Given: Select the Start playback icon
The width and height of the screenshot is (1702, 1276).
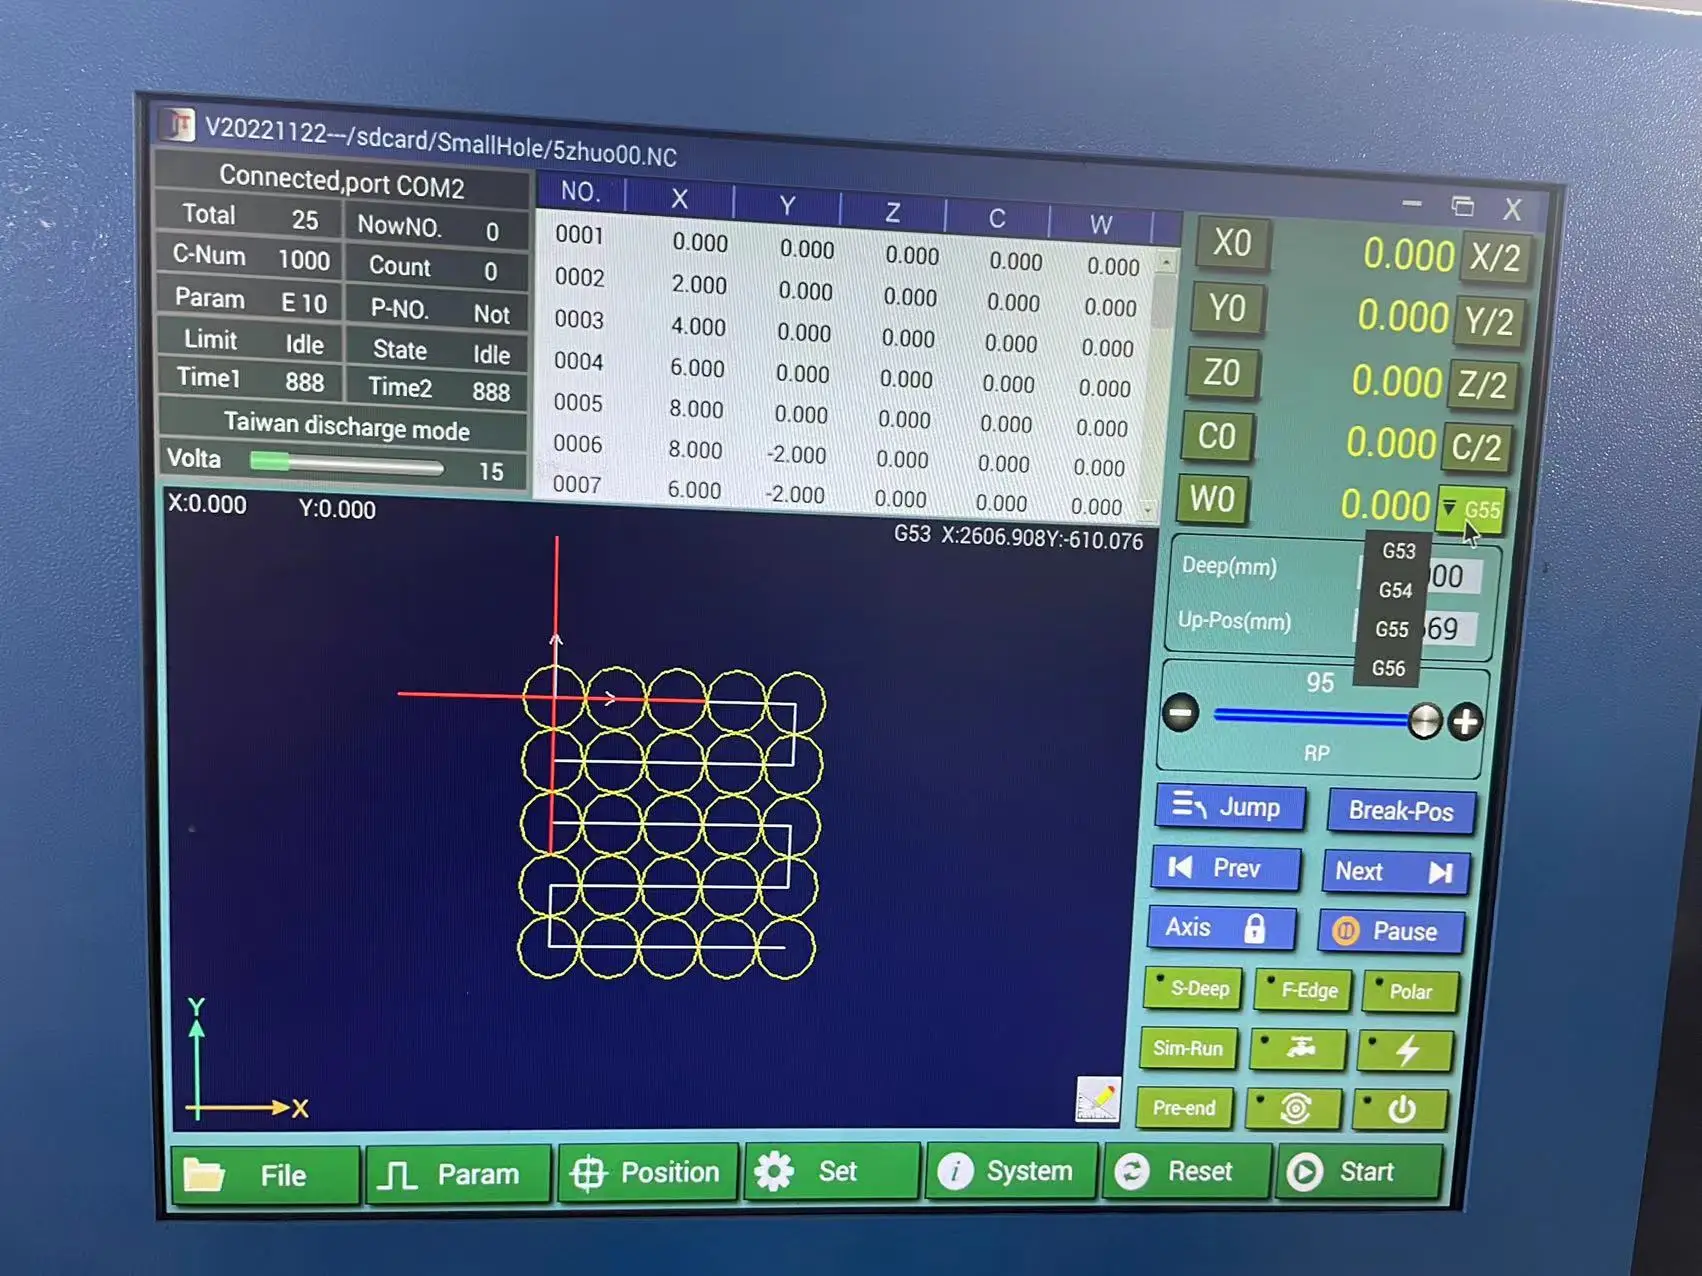Looking at the screenshot, I should click(1306, 1171).
